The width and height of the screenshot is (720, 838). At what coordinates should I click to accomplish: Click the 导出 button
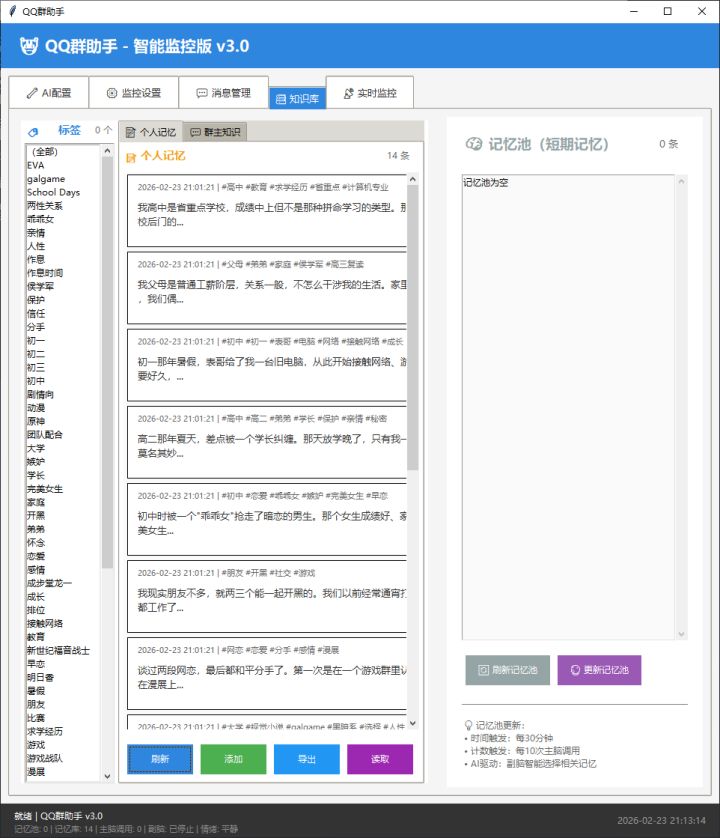(306, 759)
